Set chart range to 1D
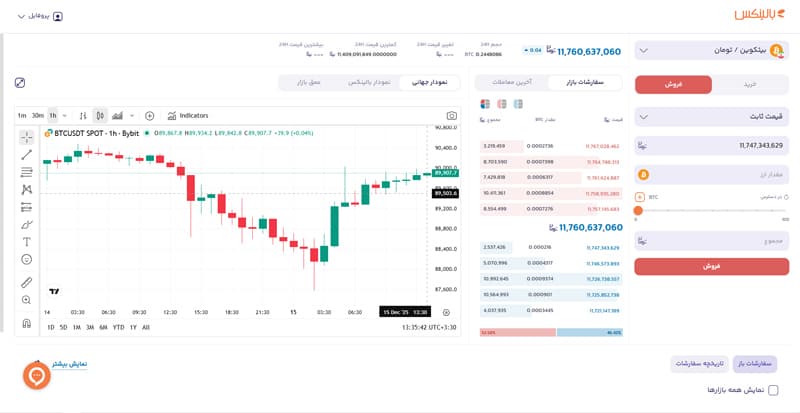Screen dimensions: 800x413 tap(51, 327)
